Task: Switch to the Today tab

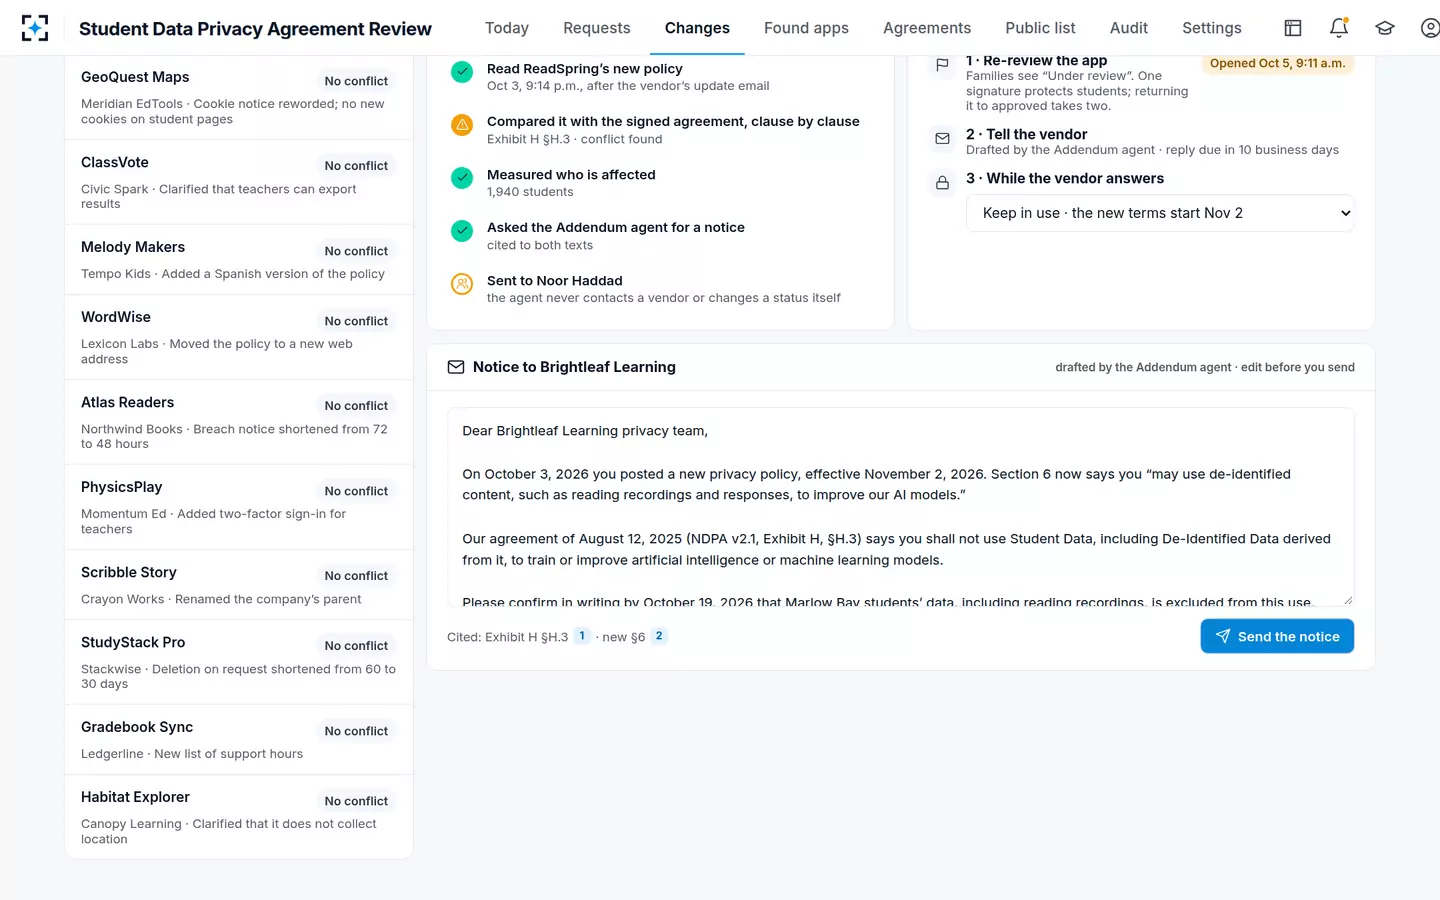Action: pyautogui.click(x=507, y=28)
